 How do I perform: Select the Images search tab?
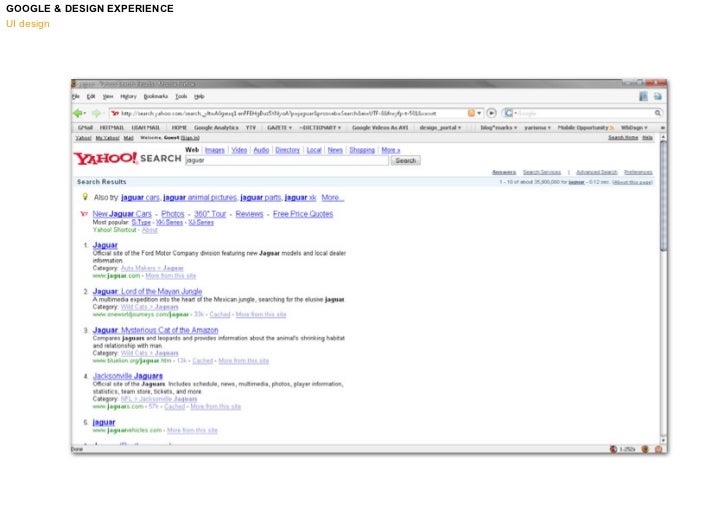tap(214, 150)
